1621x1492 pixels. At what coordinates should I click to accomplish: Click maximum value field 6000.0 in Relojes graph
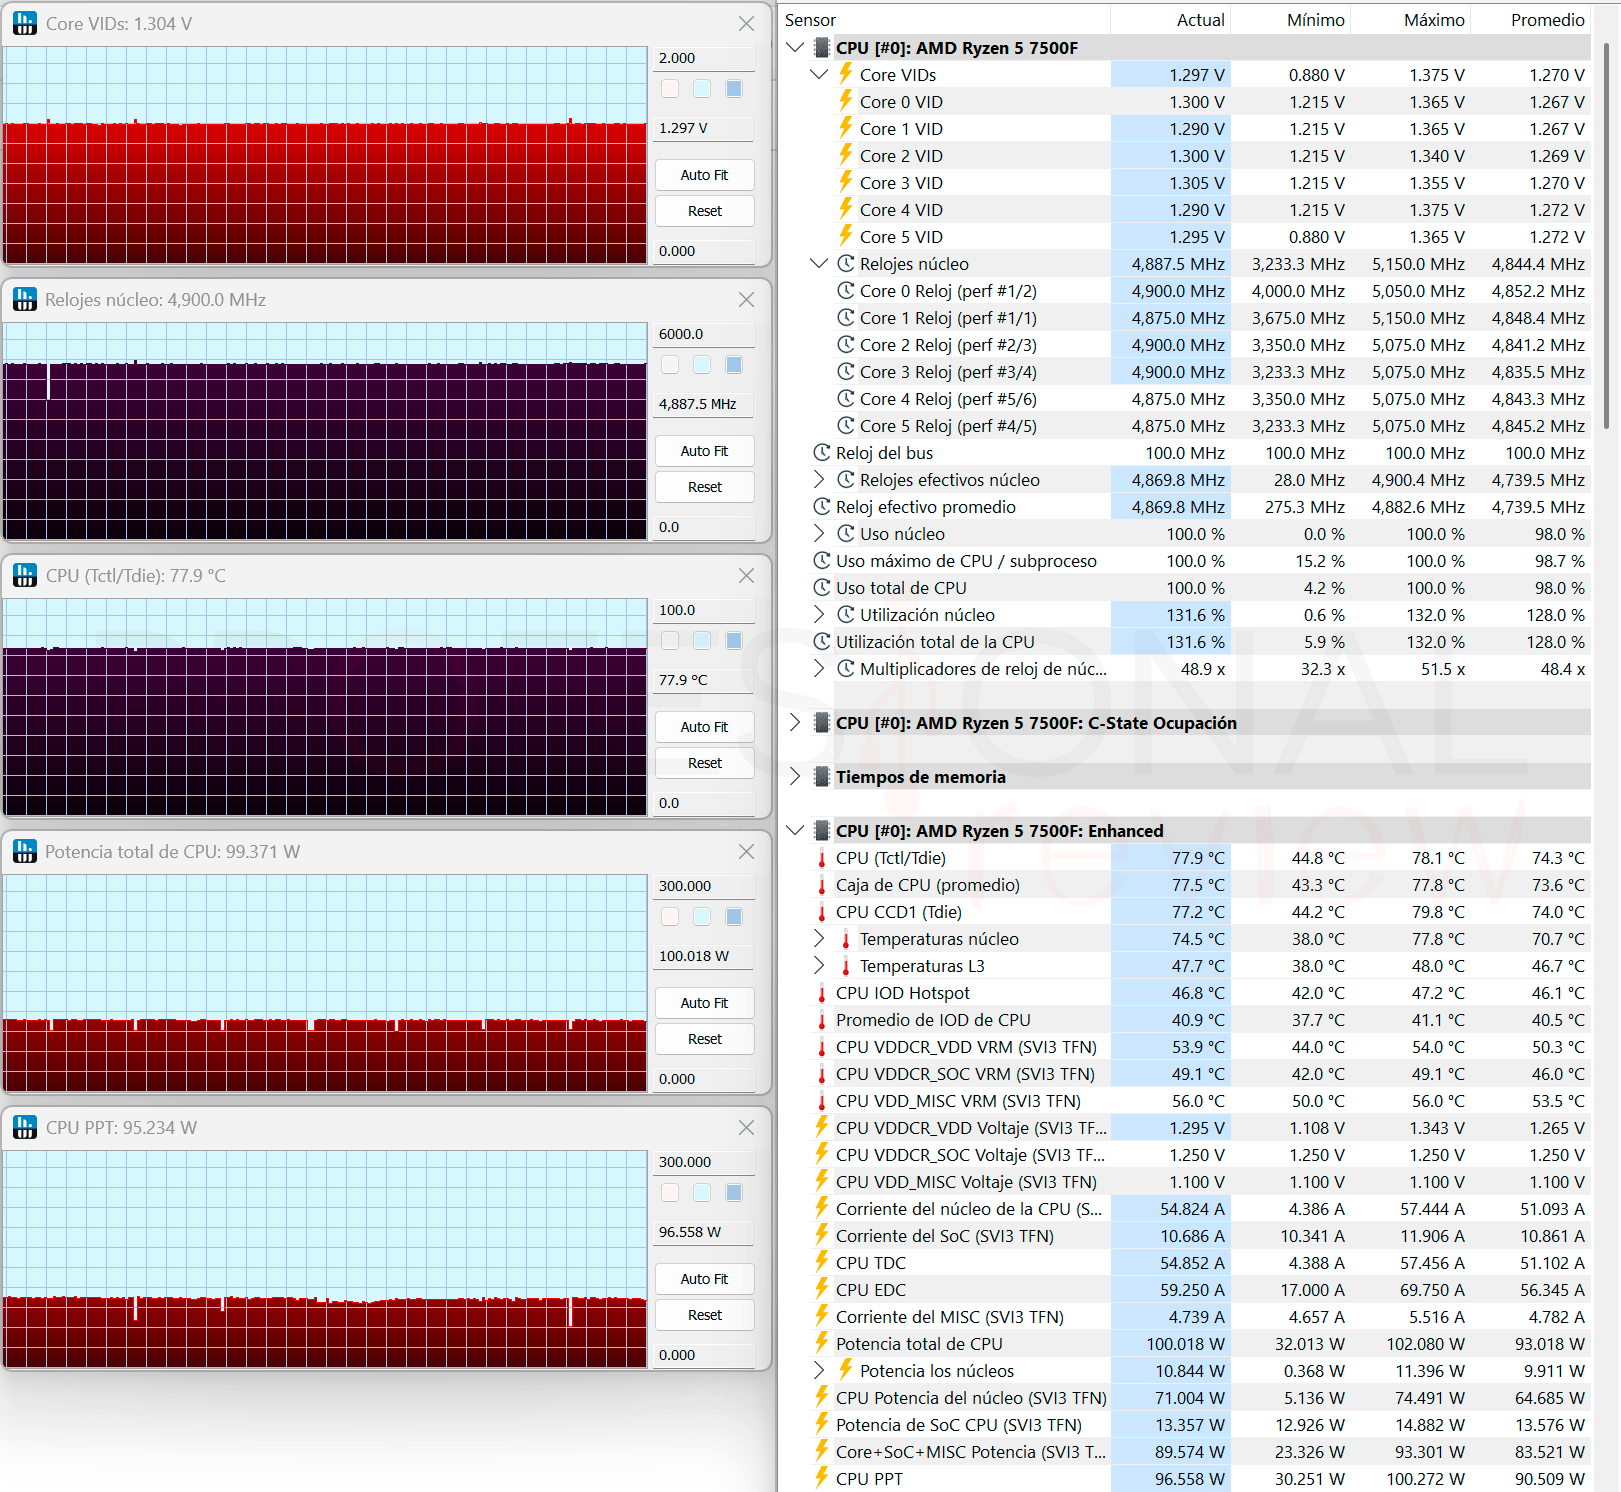point(704,334)
